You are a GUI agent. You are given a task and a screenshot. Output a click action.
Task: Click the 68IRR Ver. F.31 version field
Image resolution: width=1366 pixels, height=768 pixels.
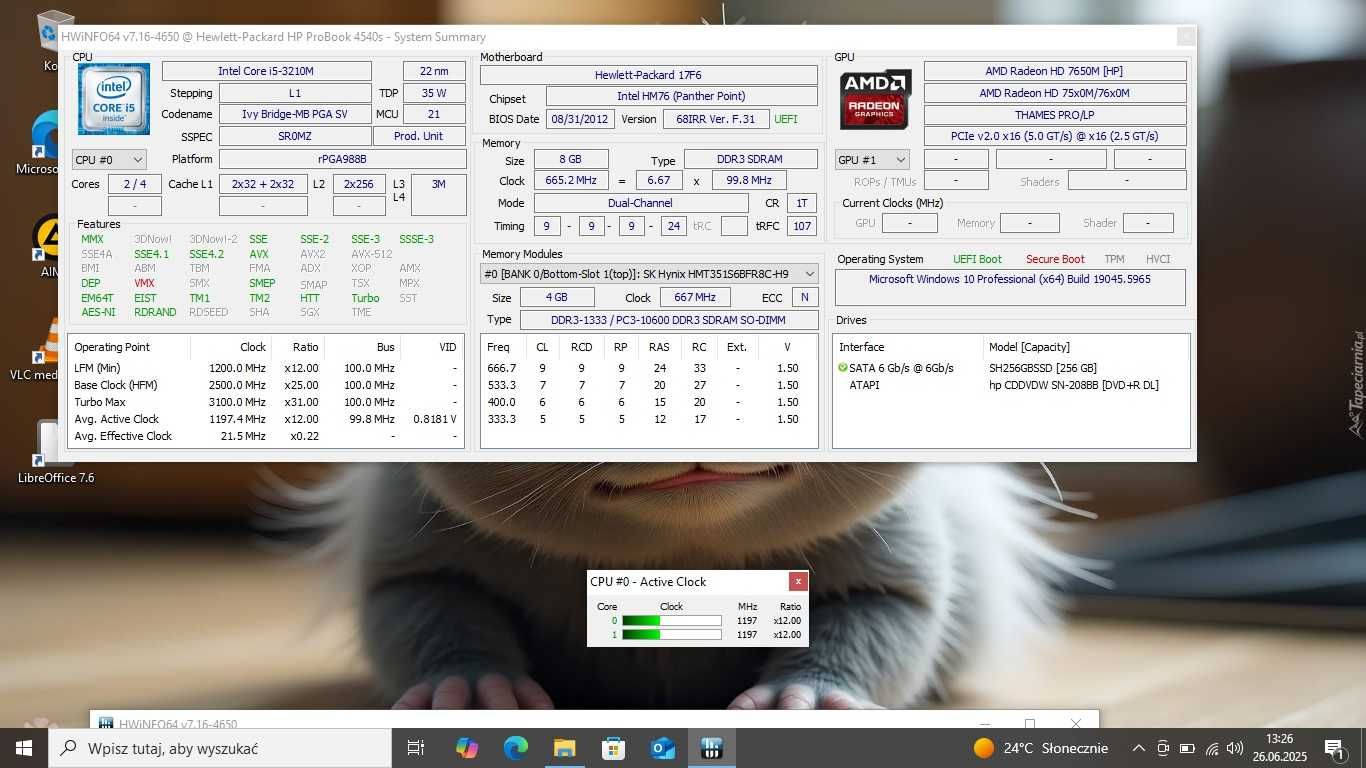tap(716, 119)
